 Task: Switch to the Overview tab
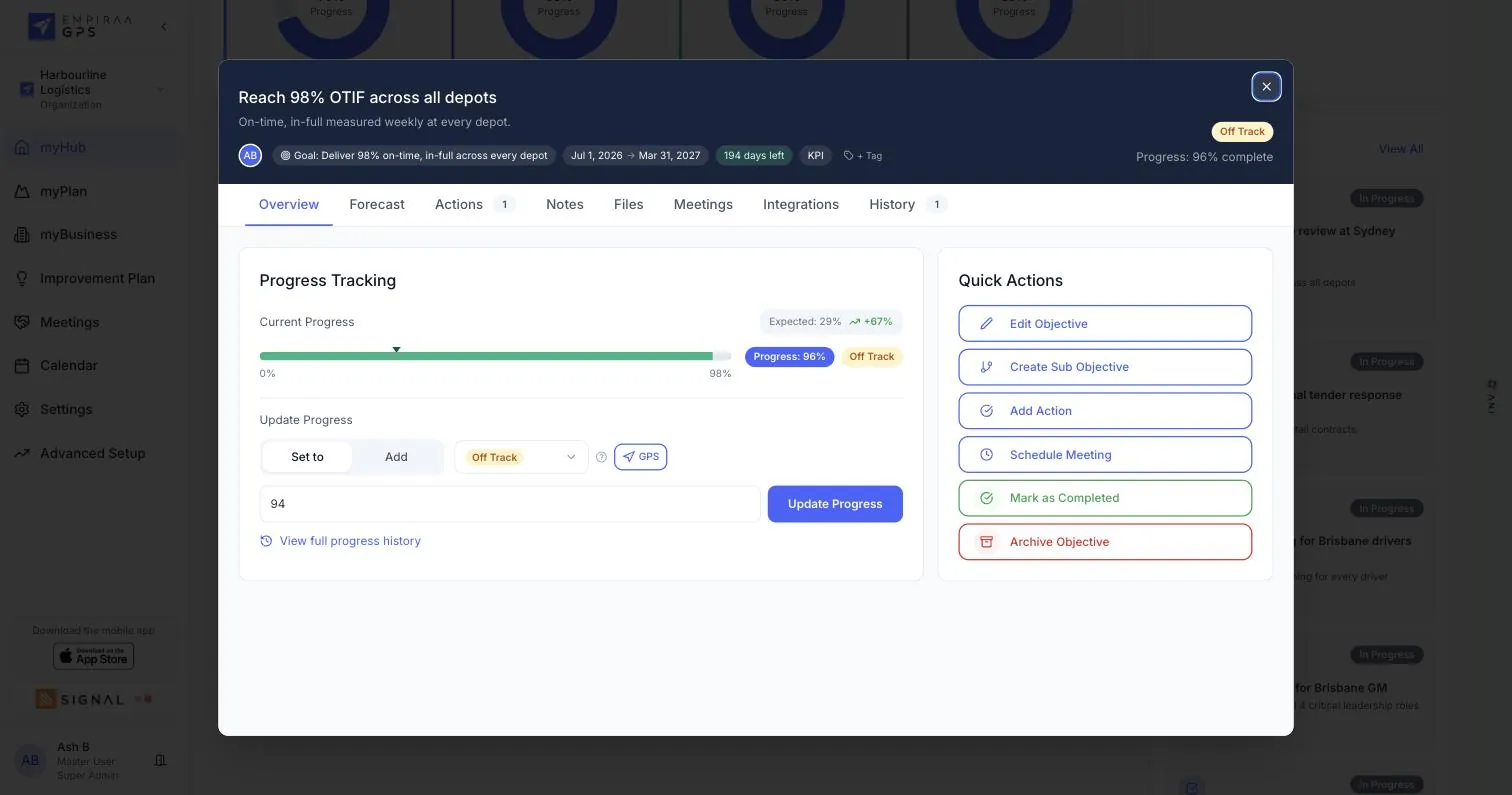(289, 204)
